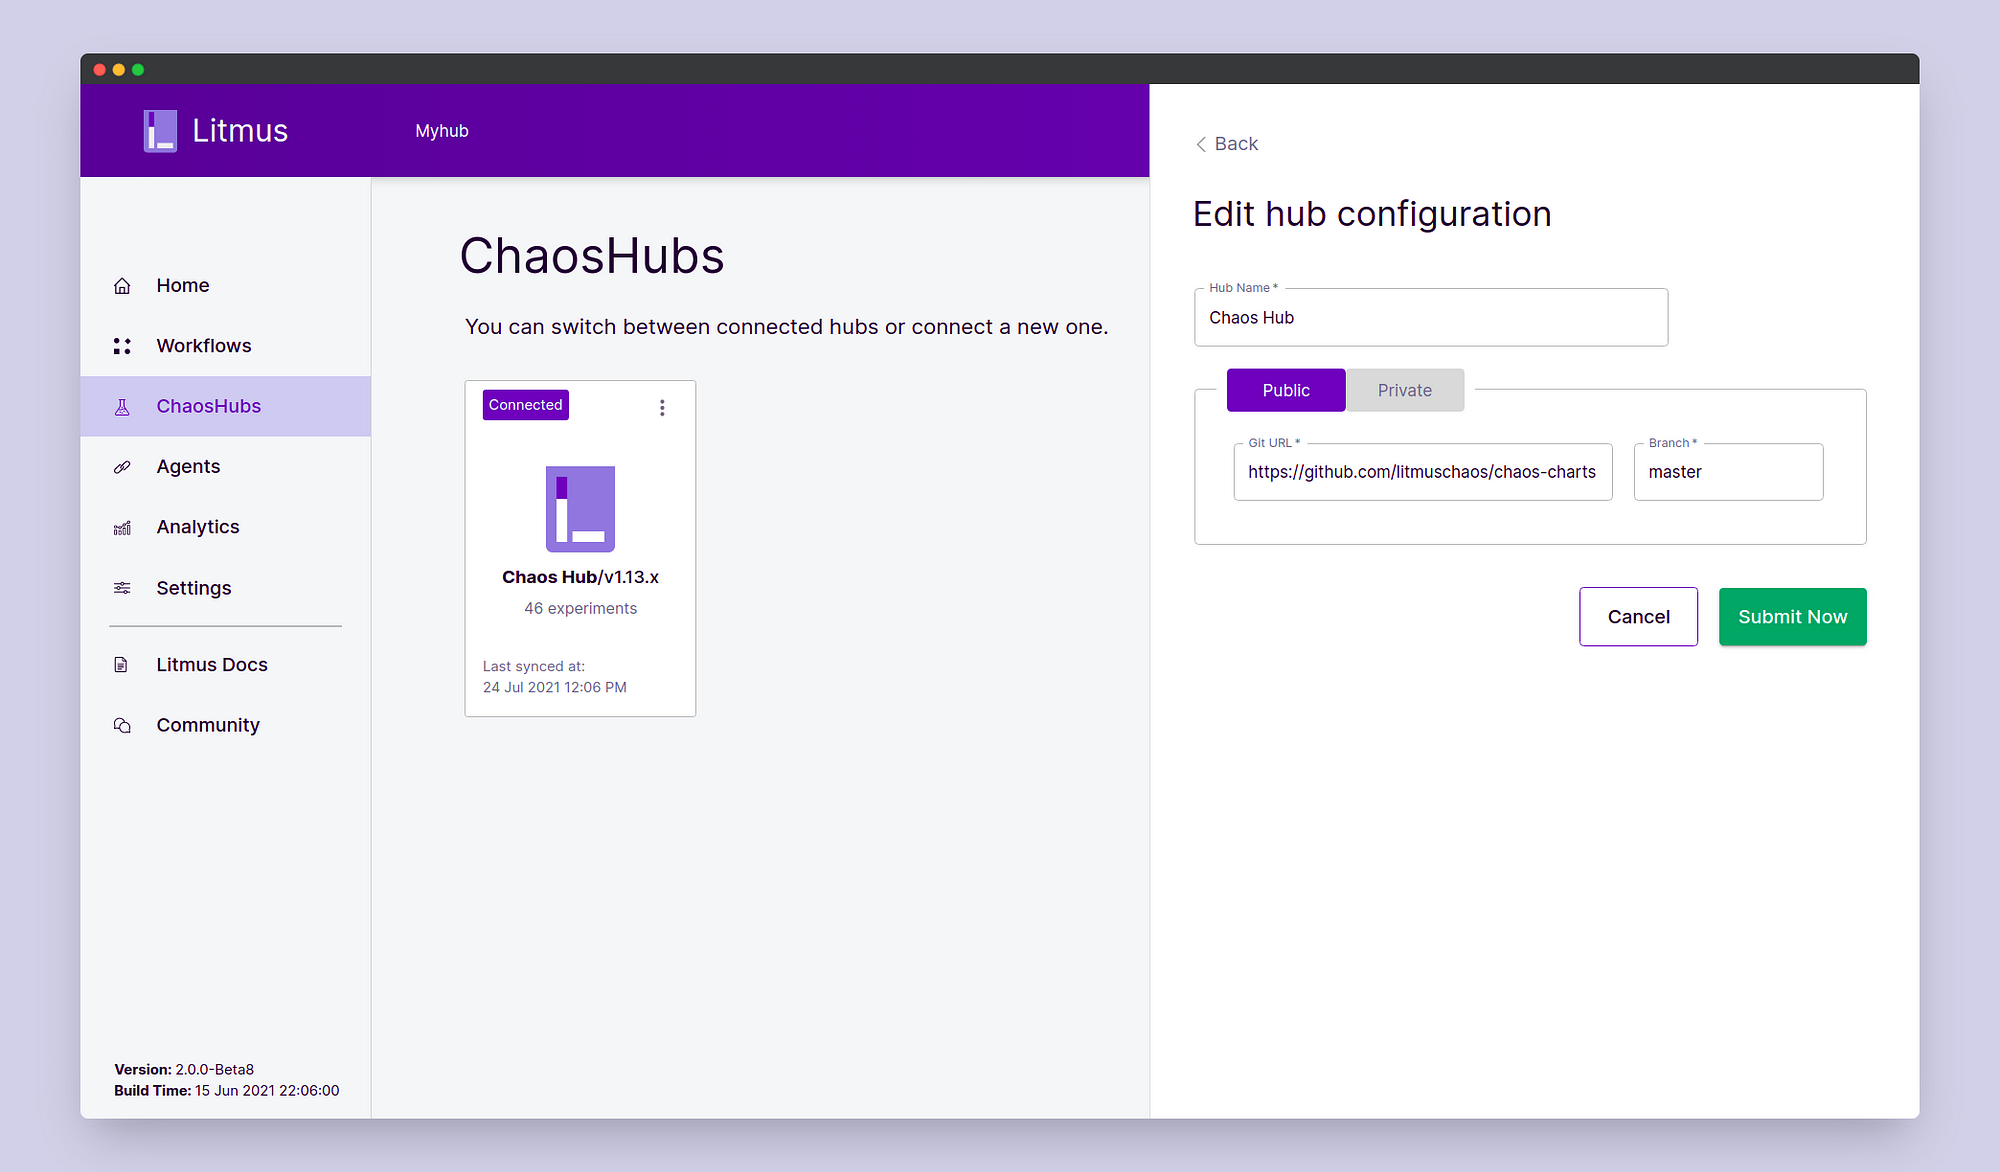
Task: Open the Analytics page
Action: coord(225,527)
